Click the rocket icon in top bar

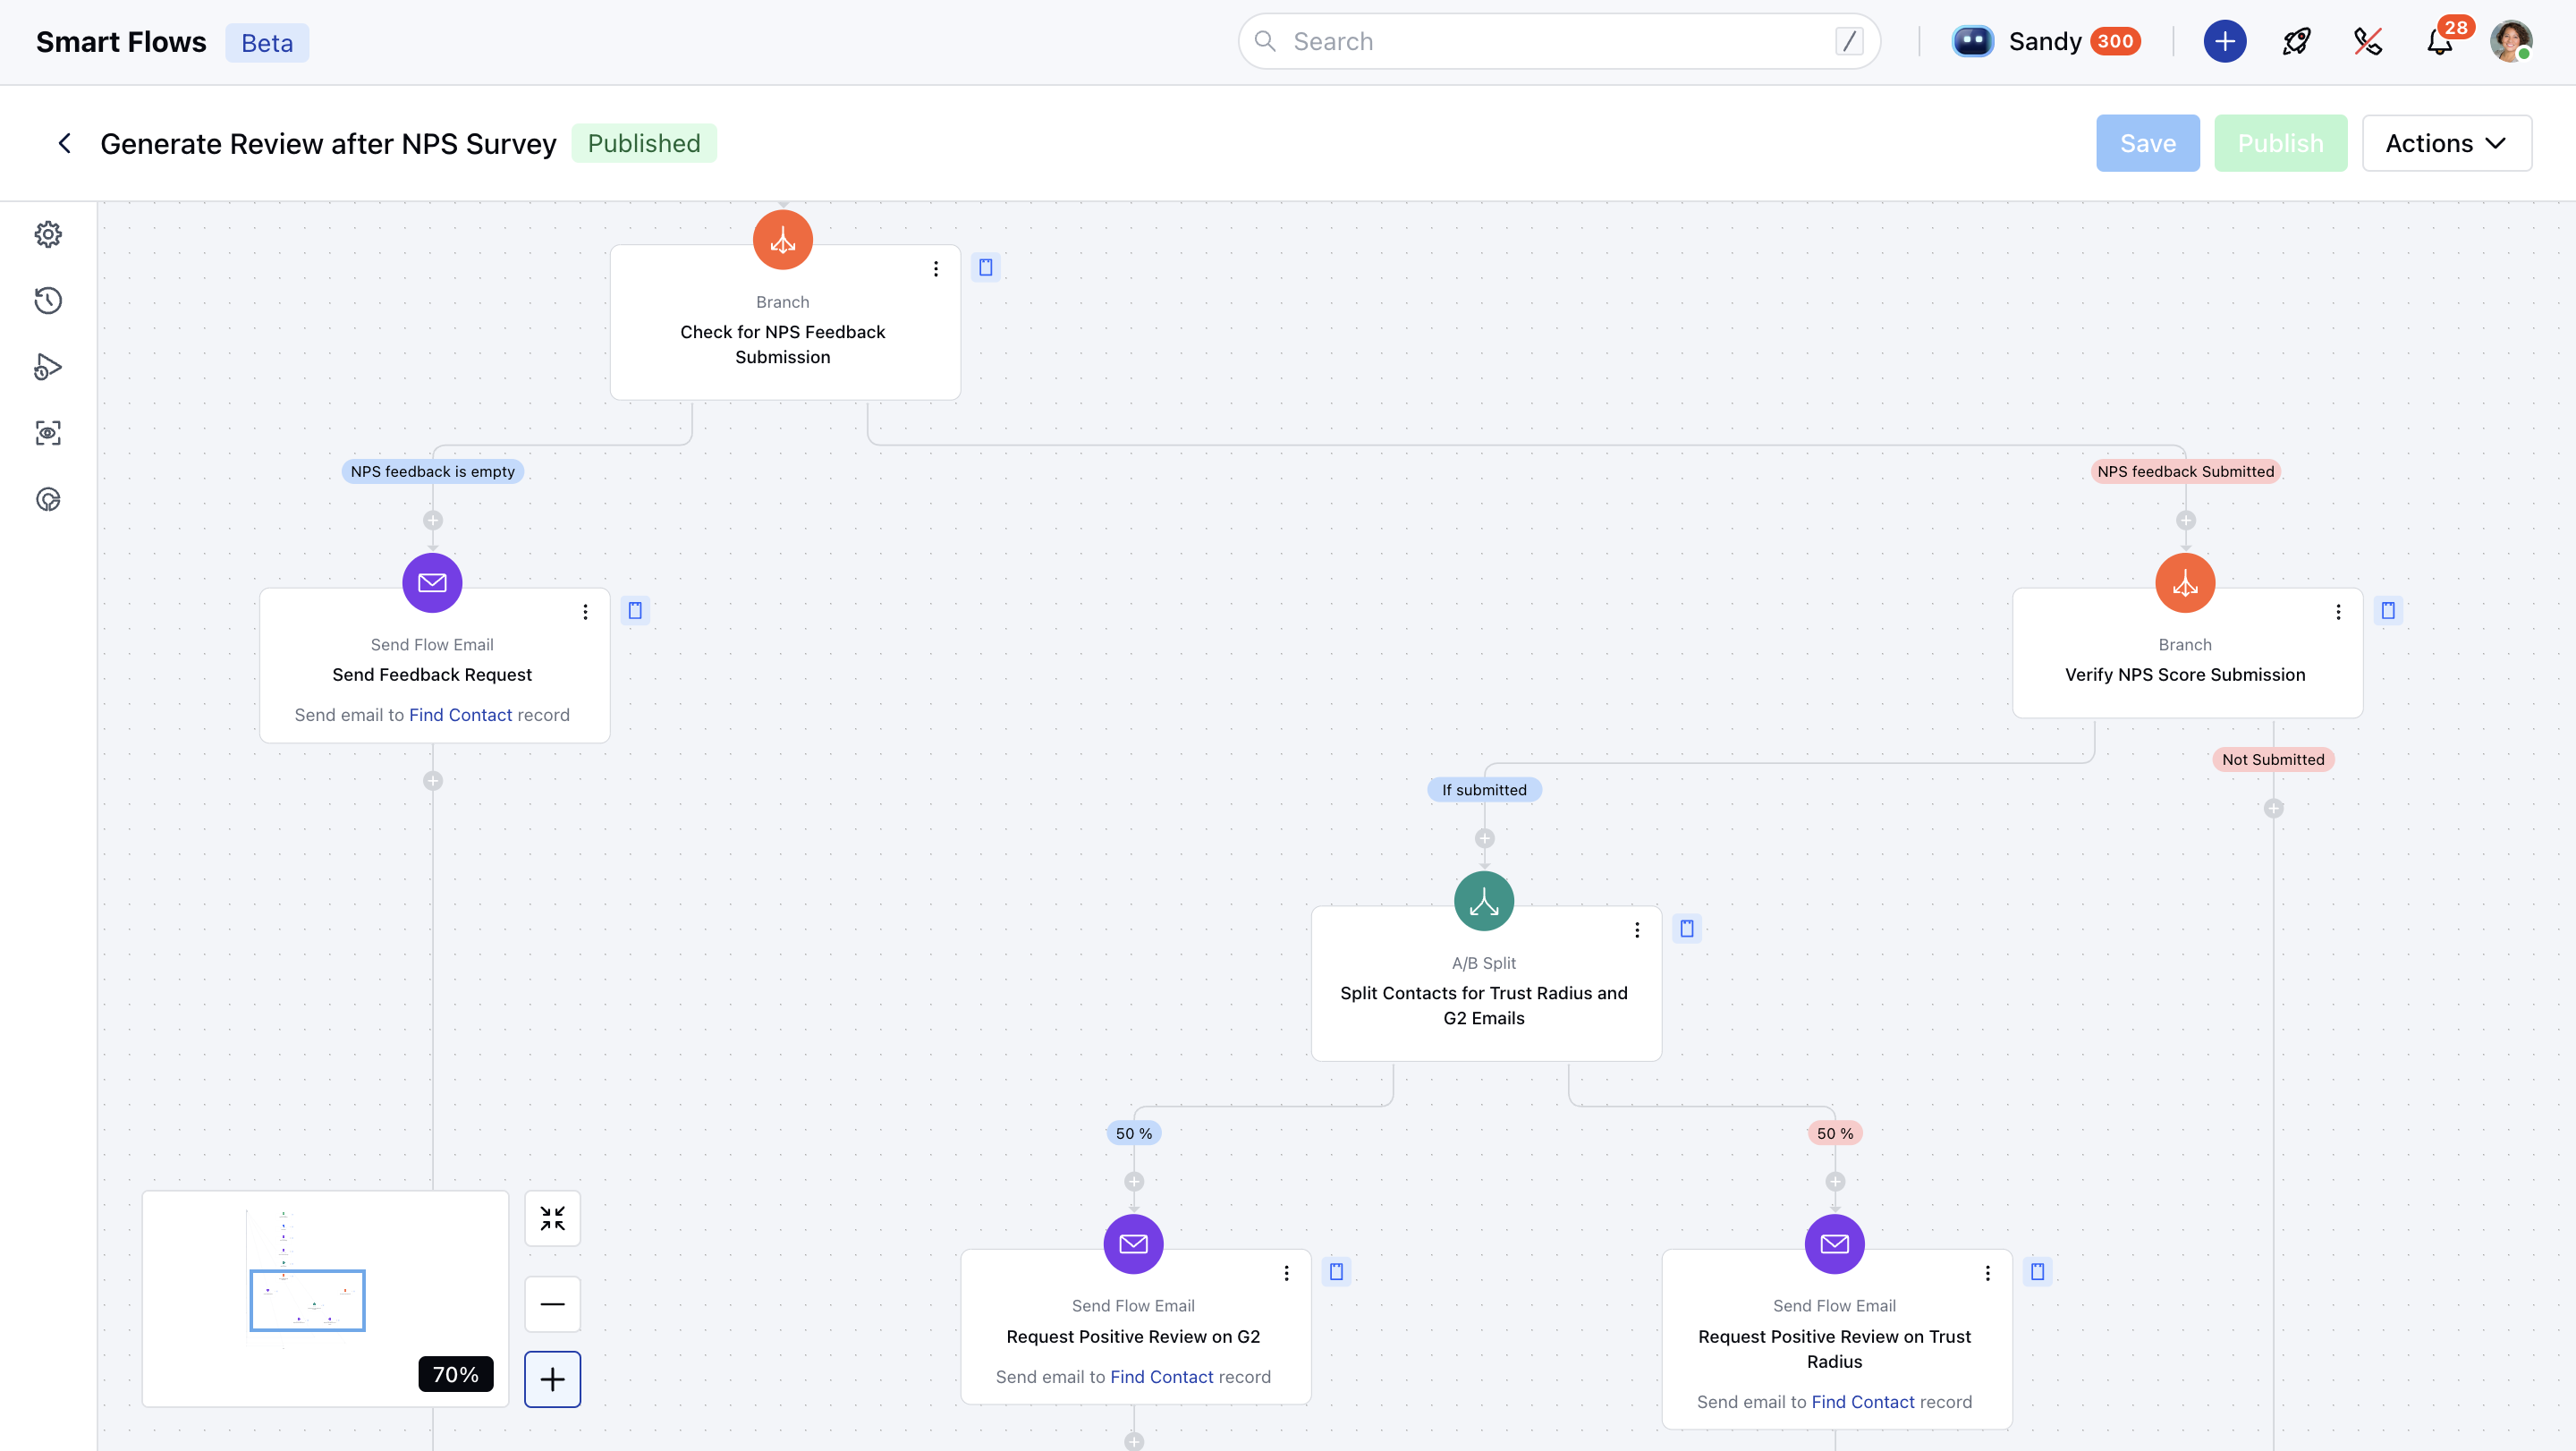click(2296, 42)
